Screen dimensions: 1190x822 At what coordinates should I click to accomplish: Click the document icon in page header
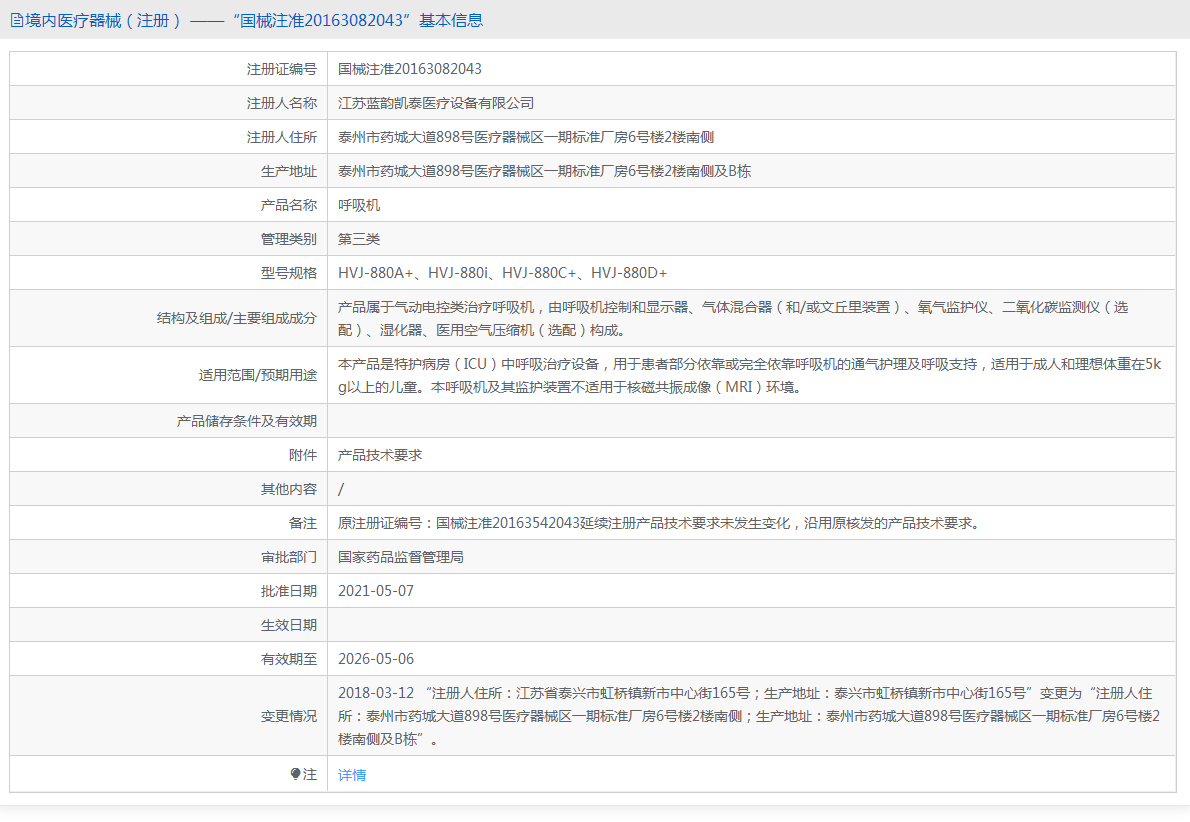16,20
